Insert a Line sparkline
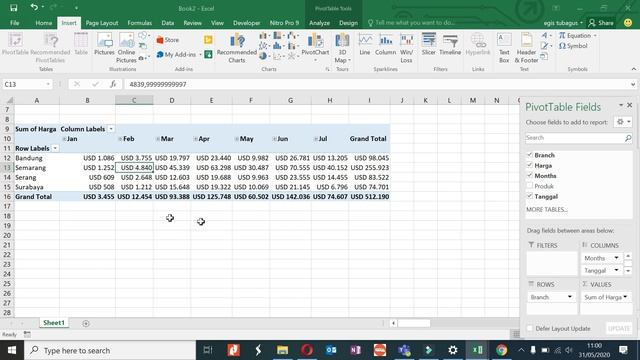The image size is (640, 360). 365,44
